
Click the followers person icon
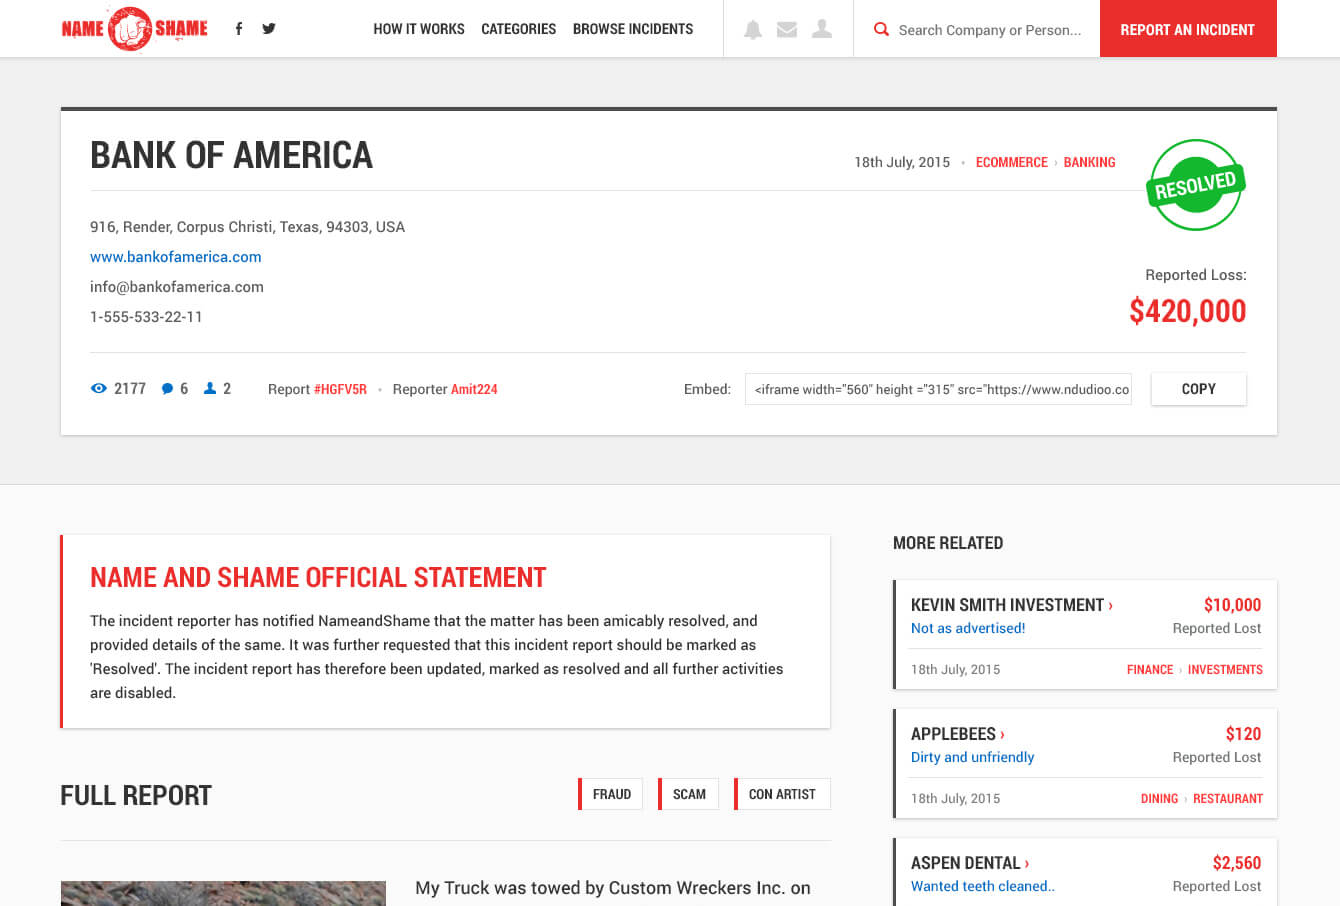[x=210, y=388]
